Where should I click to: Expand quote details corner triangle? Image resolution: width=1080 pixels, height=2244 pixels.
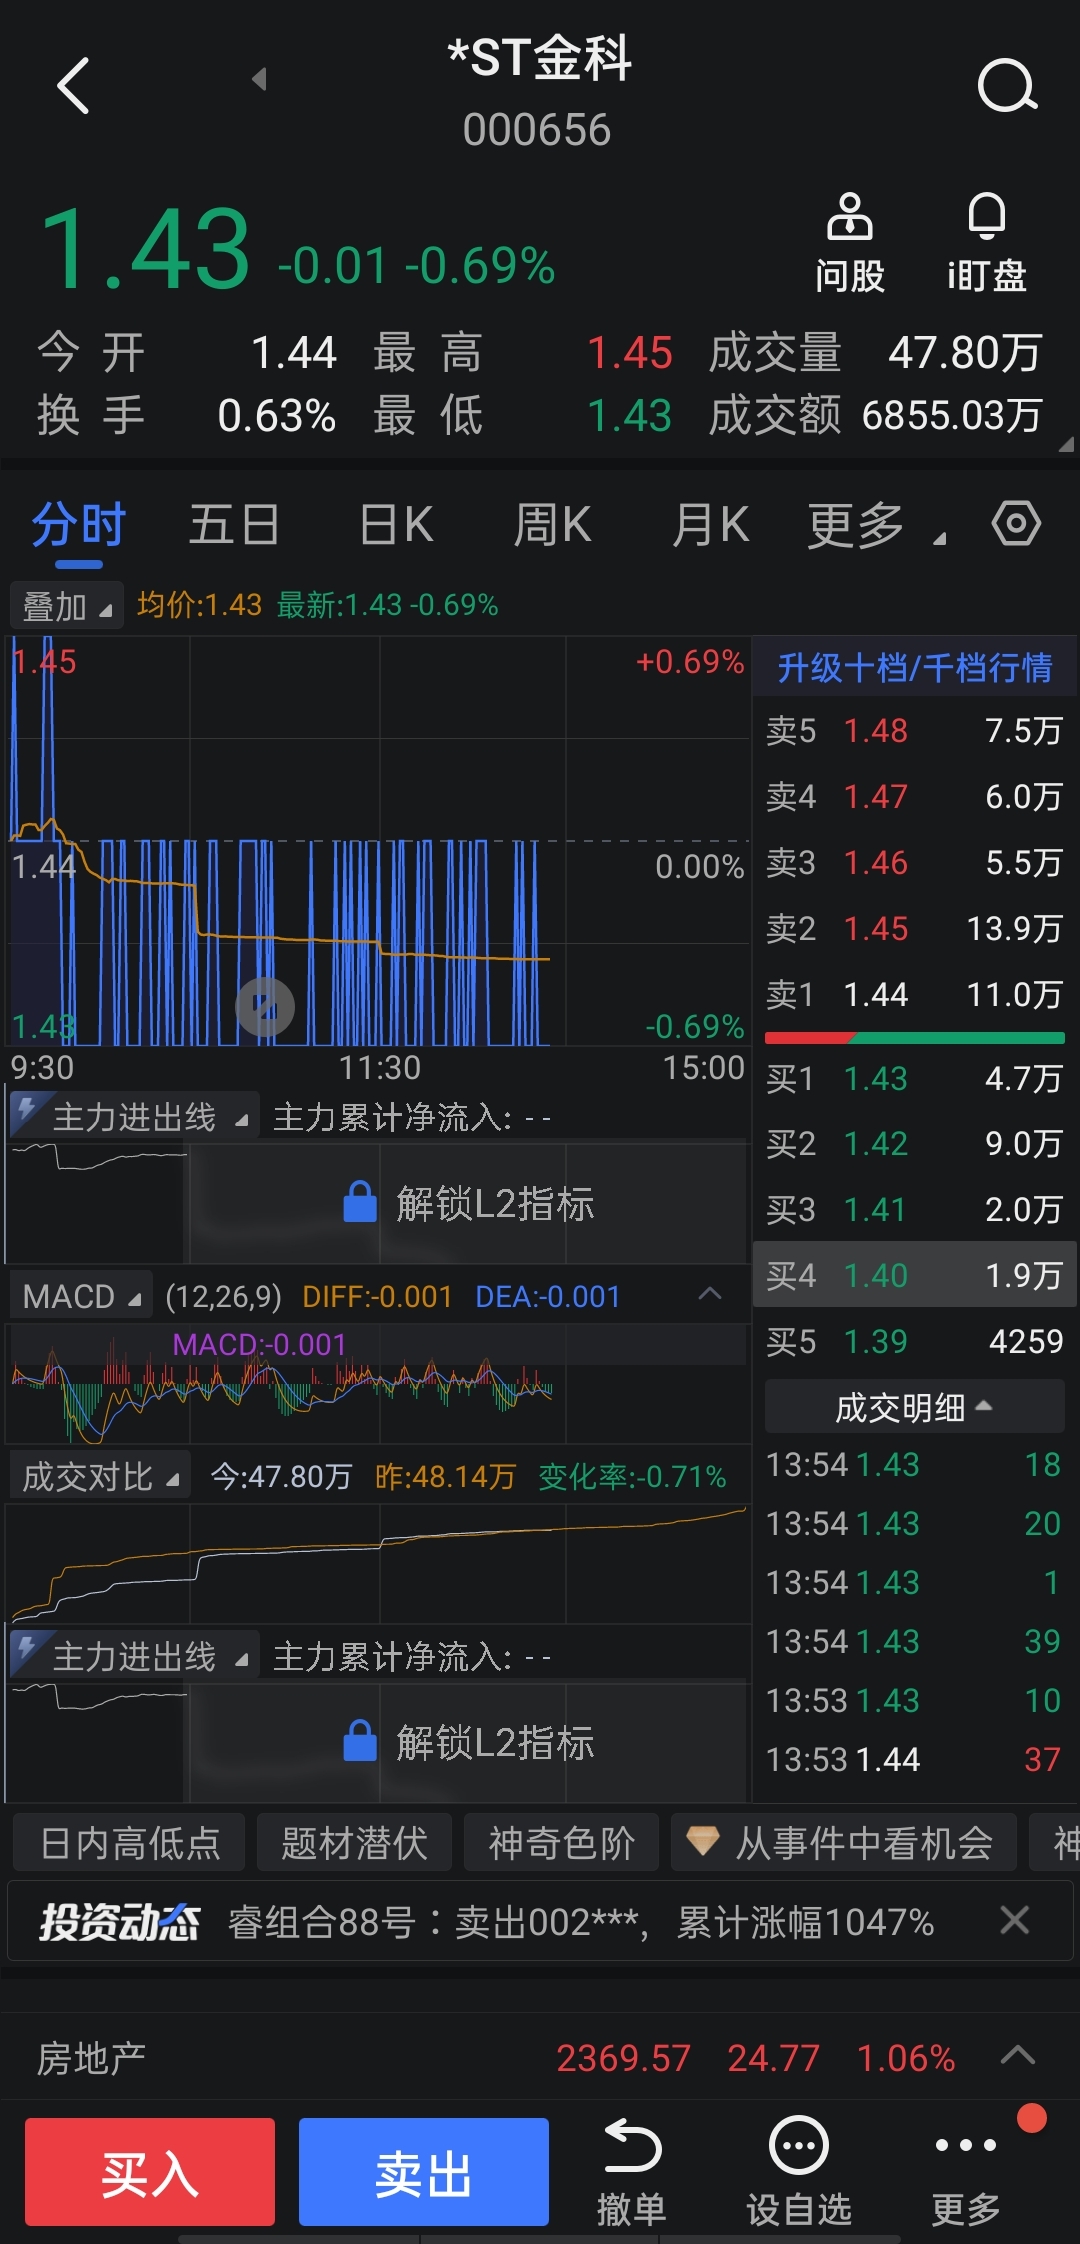tap(1066, 444)
